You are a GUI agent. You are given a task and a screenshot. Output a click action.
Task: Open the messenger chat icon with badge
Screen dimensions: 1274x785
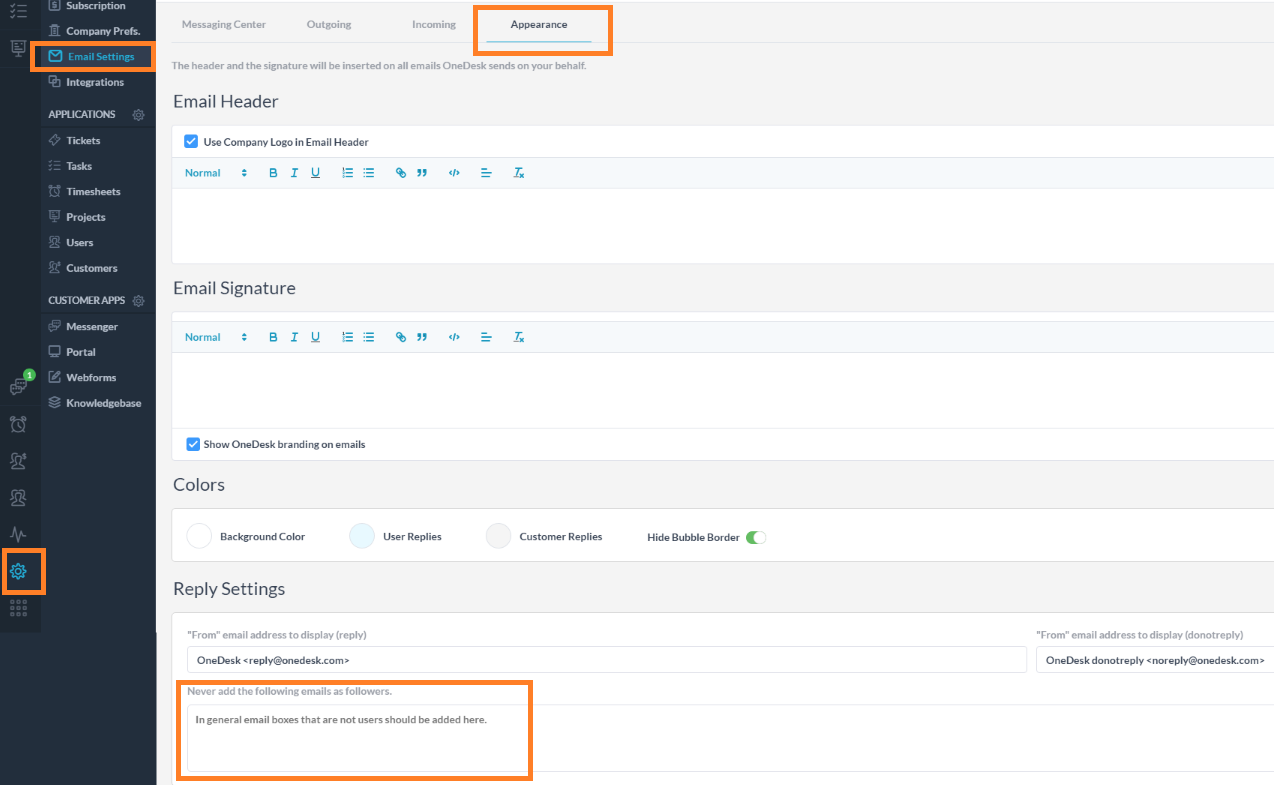[18, 387]
